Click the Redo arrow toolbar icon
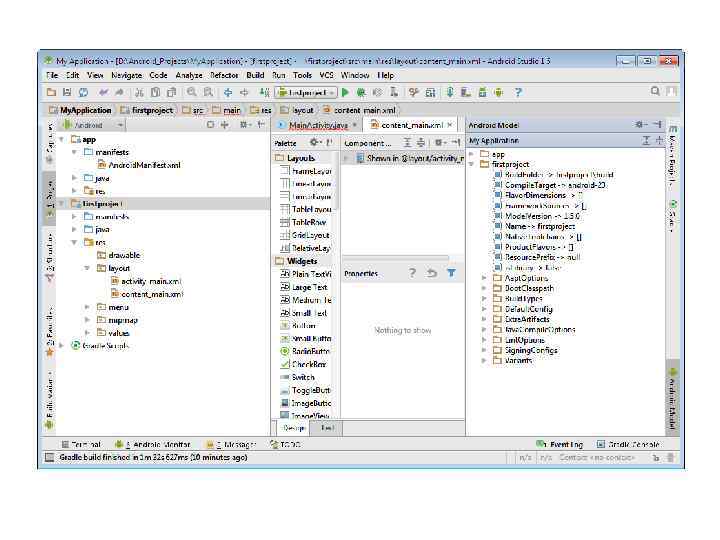720x540 pixels. (x=119, y=93)
